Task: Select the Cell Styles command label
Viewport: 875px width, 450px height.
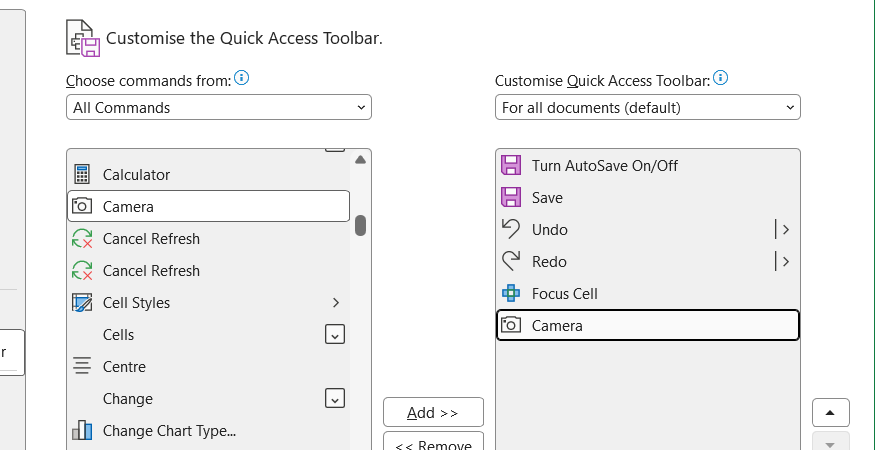Action: click(137, 303)
